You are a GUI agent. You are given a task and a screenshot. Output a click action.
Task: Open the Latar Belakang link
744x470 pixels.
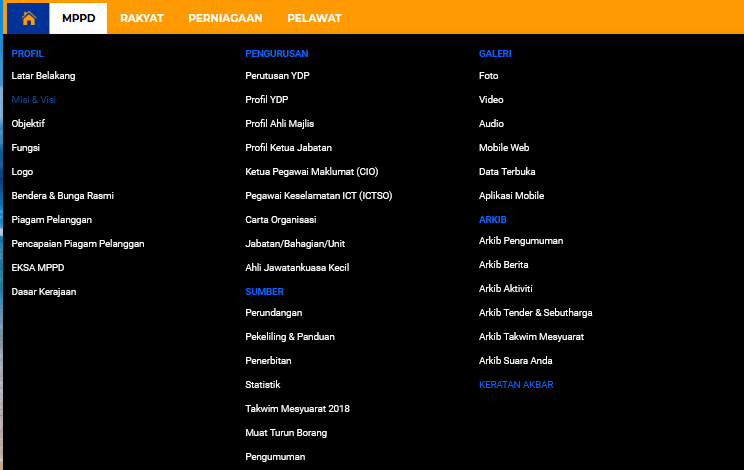(43, 76)
